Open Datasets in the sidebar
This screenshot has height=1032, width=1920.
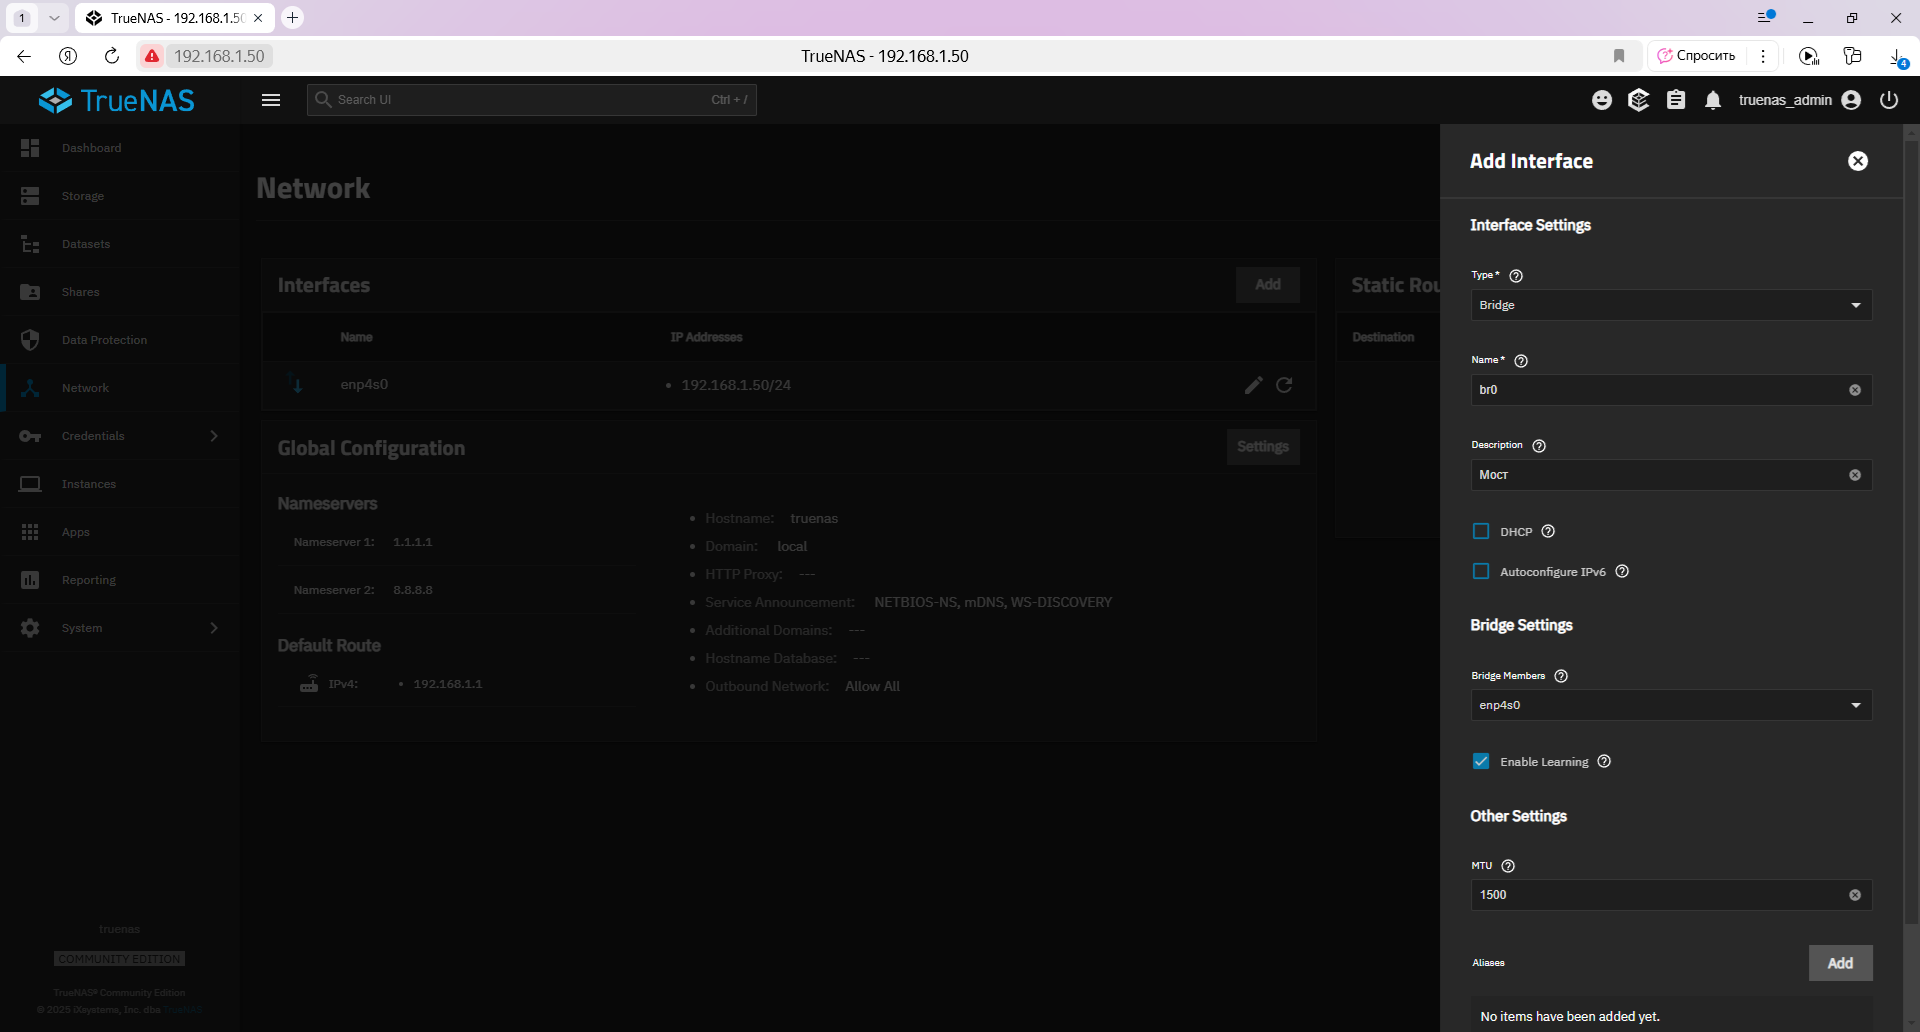pyautogui.click(x=120, y=244)
